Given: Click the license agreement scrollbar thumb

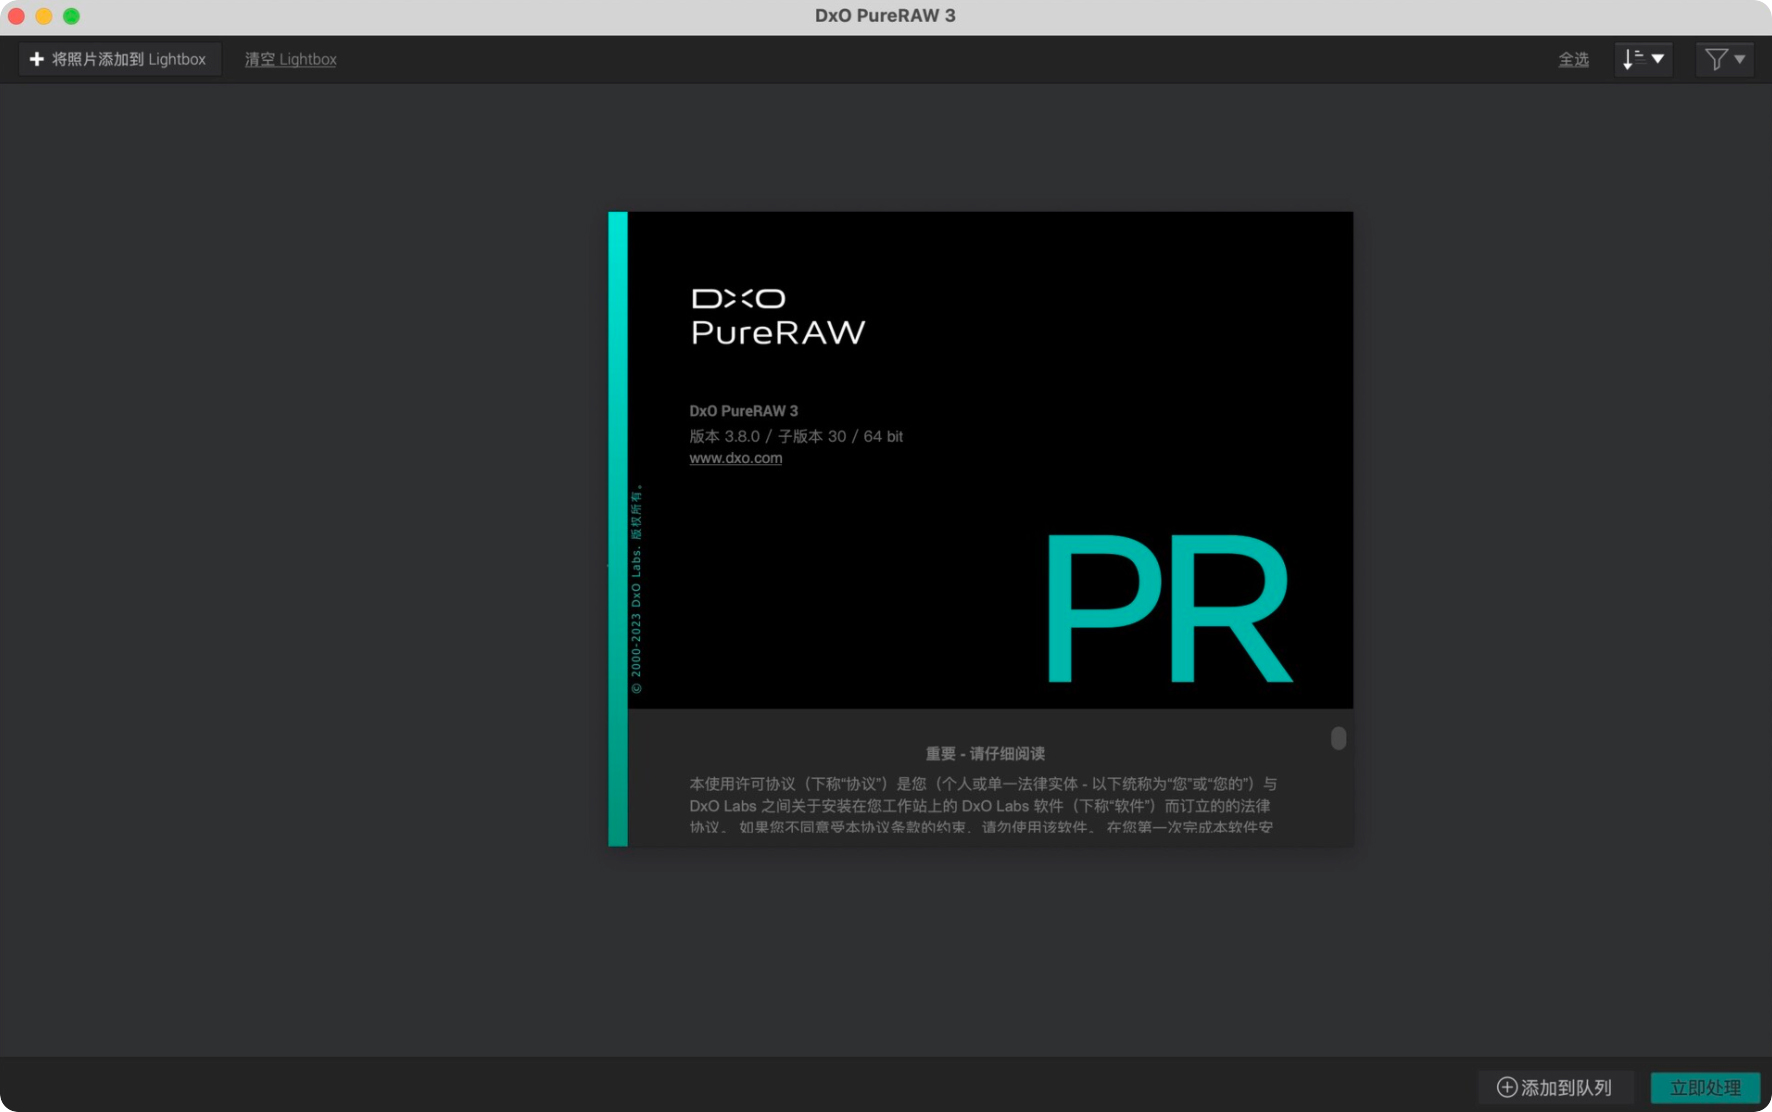Looking at the screenshot, I should (1338, 738).
